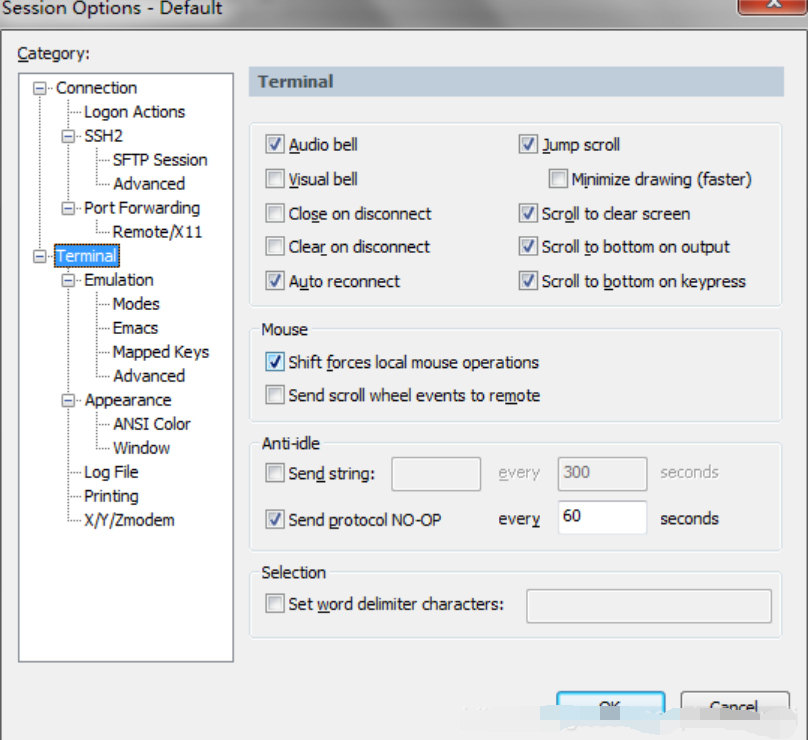
Task: Enable Set word delimiter characters
Action: point(275,603)
